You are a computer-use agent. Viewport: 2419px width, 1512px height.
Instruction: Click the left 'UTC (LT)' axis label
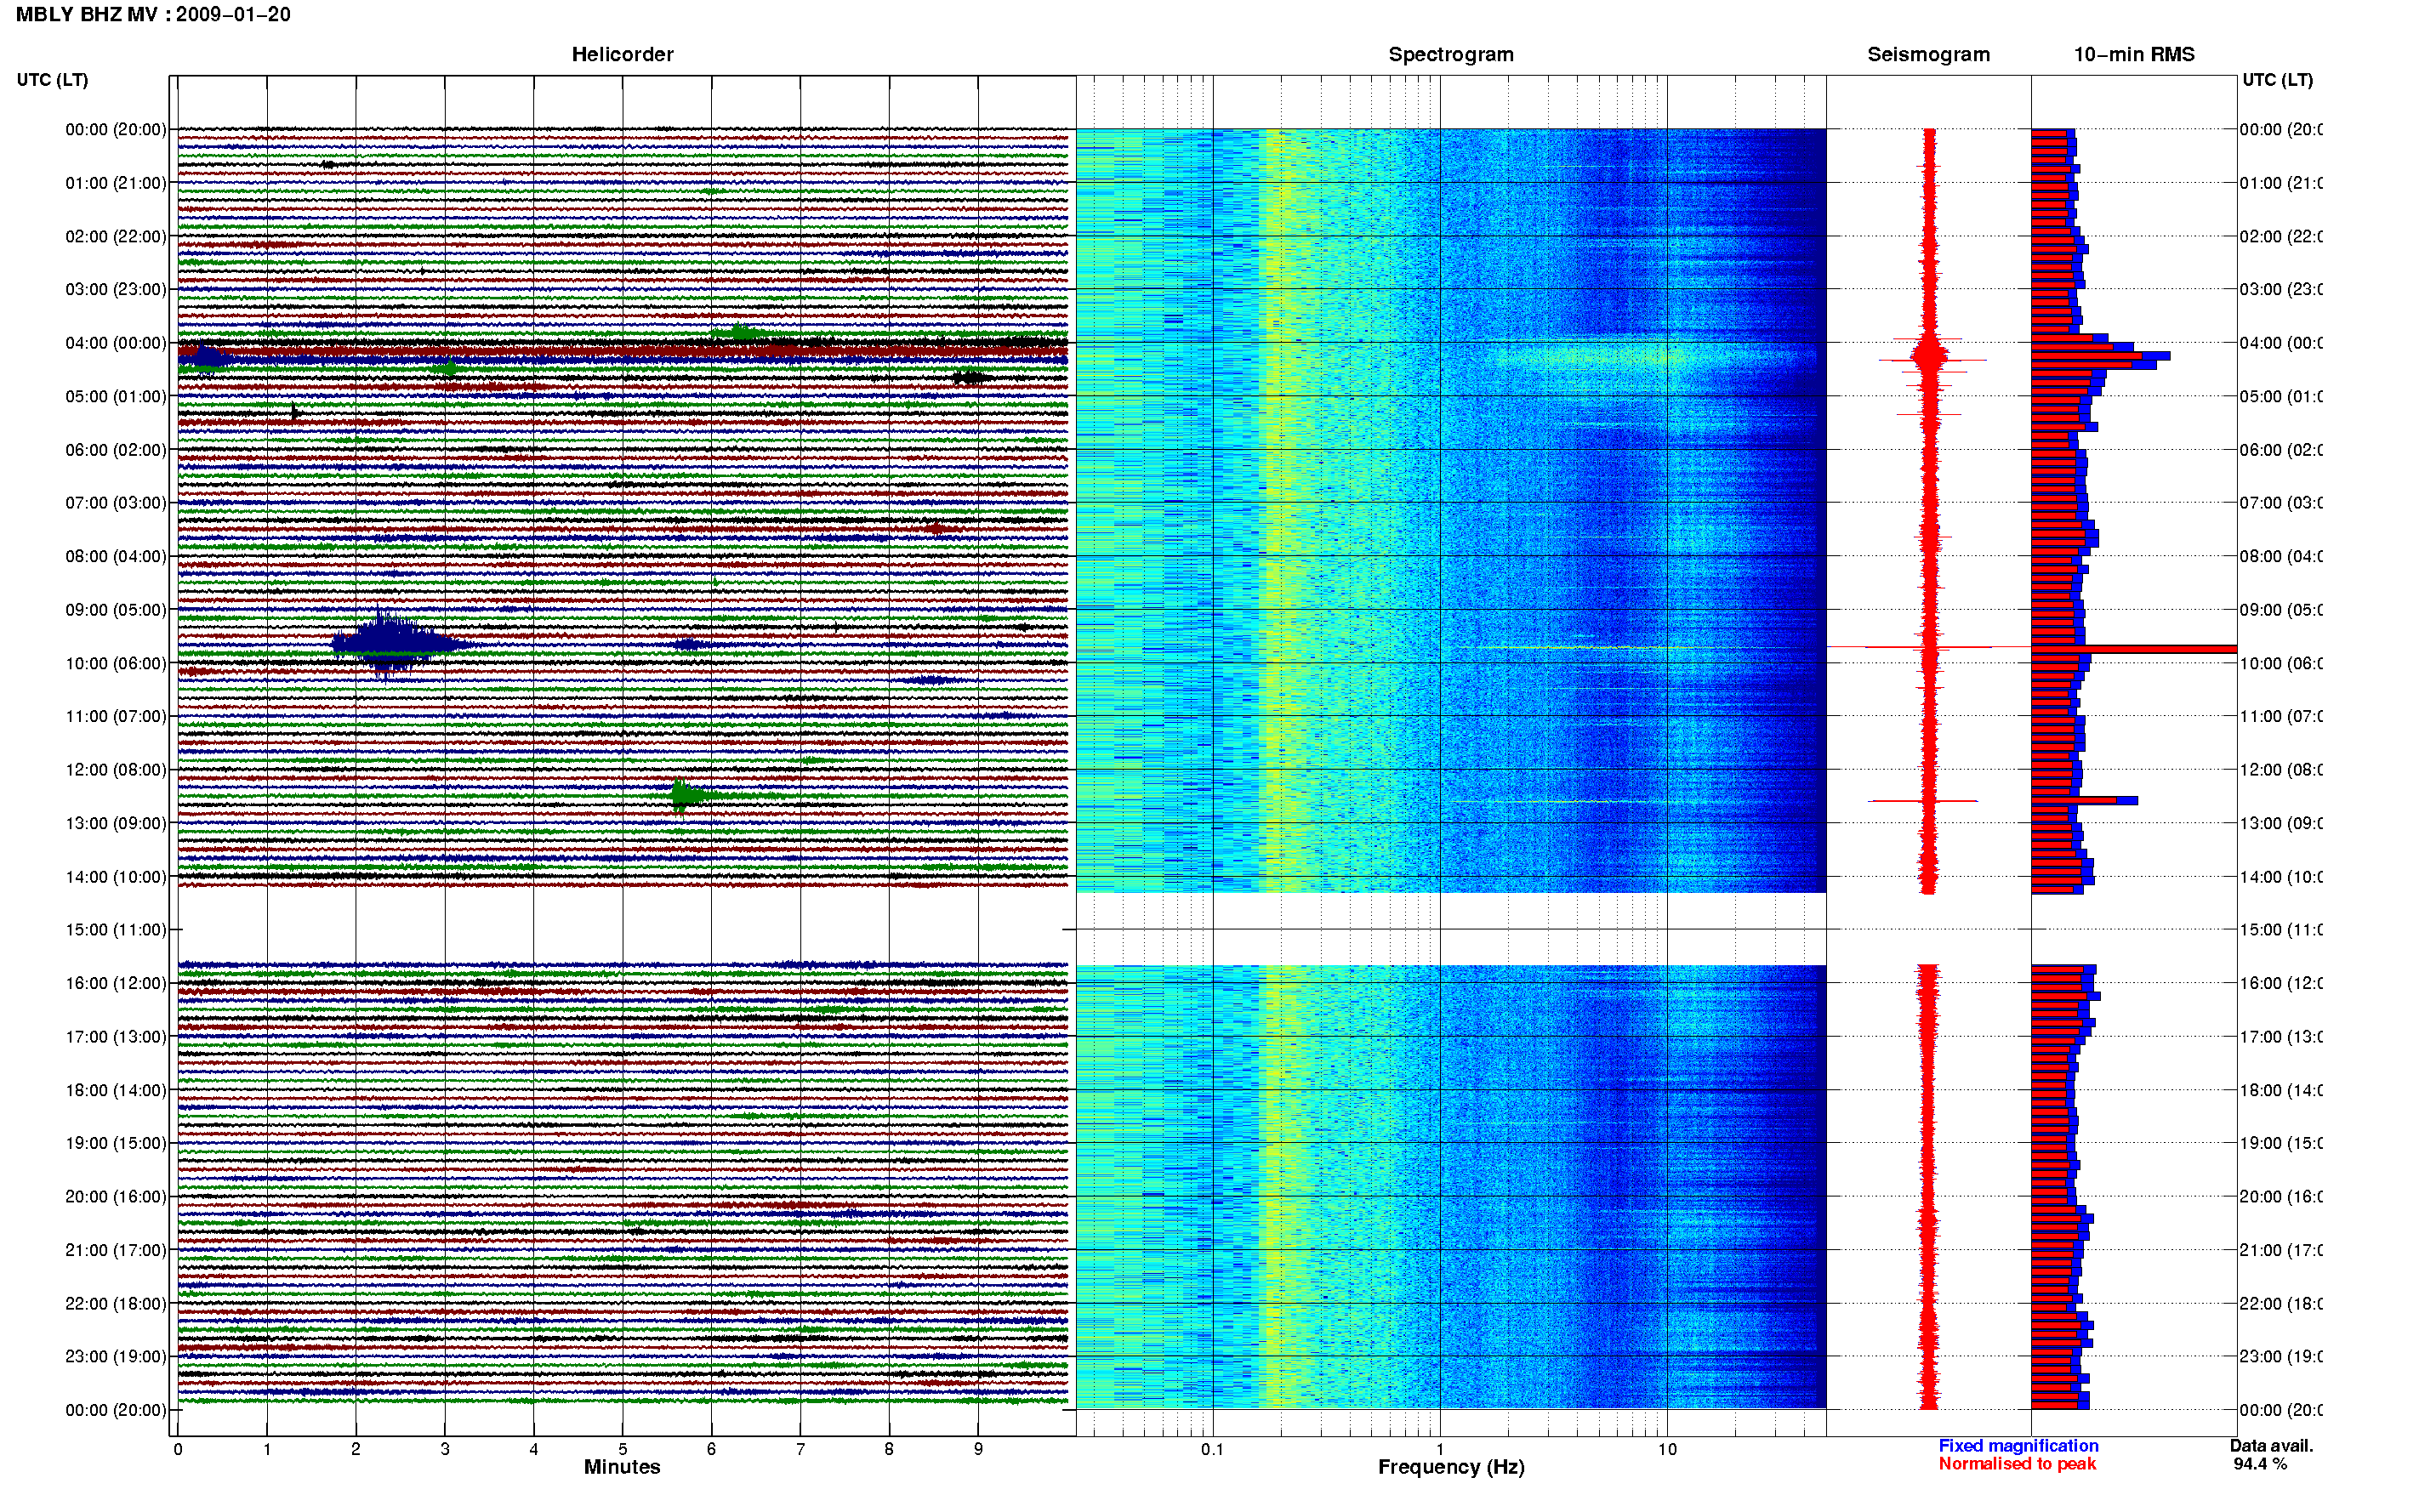[52, 80]
